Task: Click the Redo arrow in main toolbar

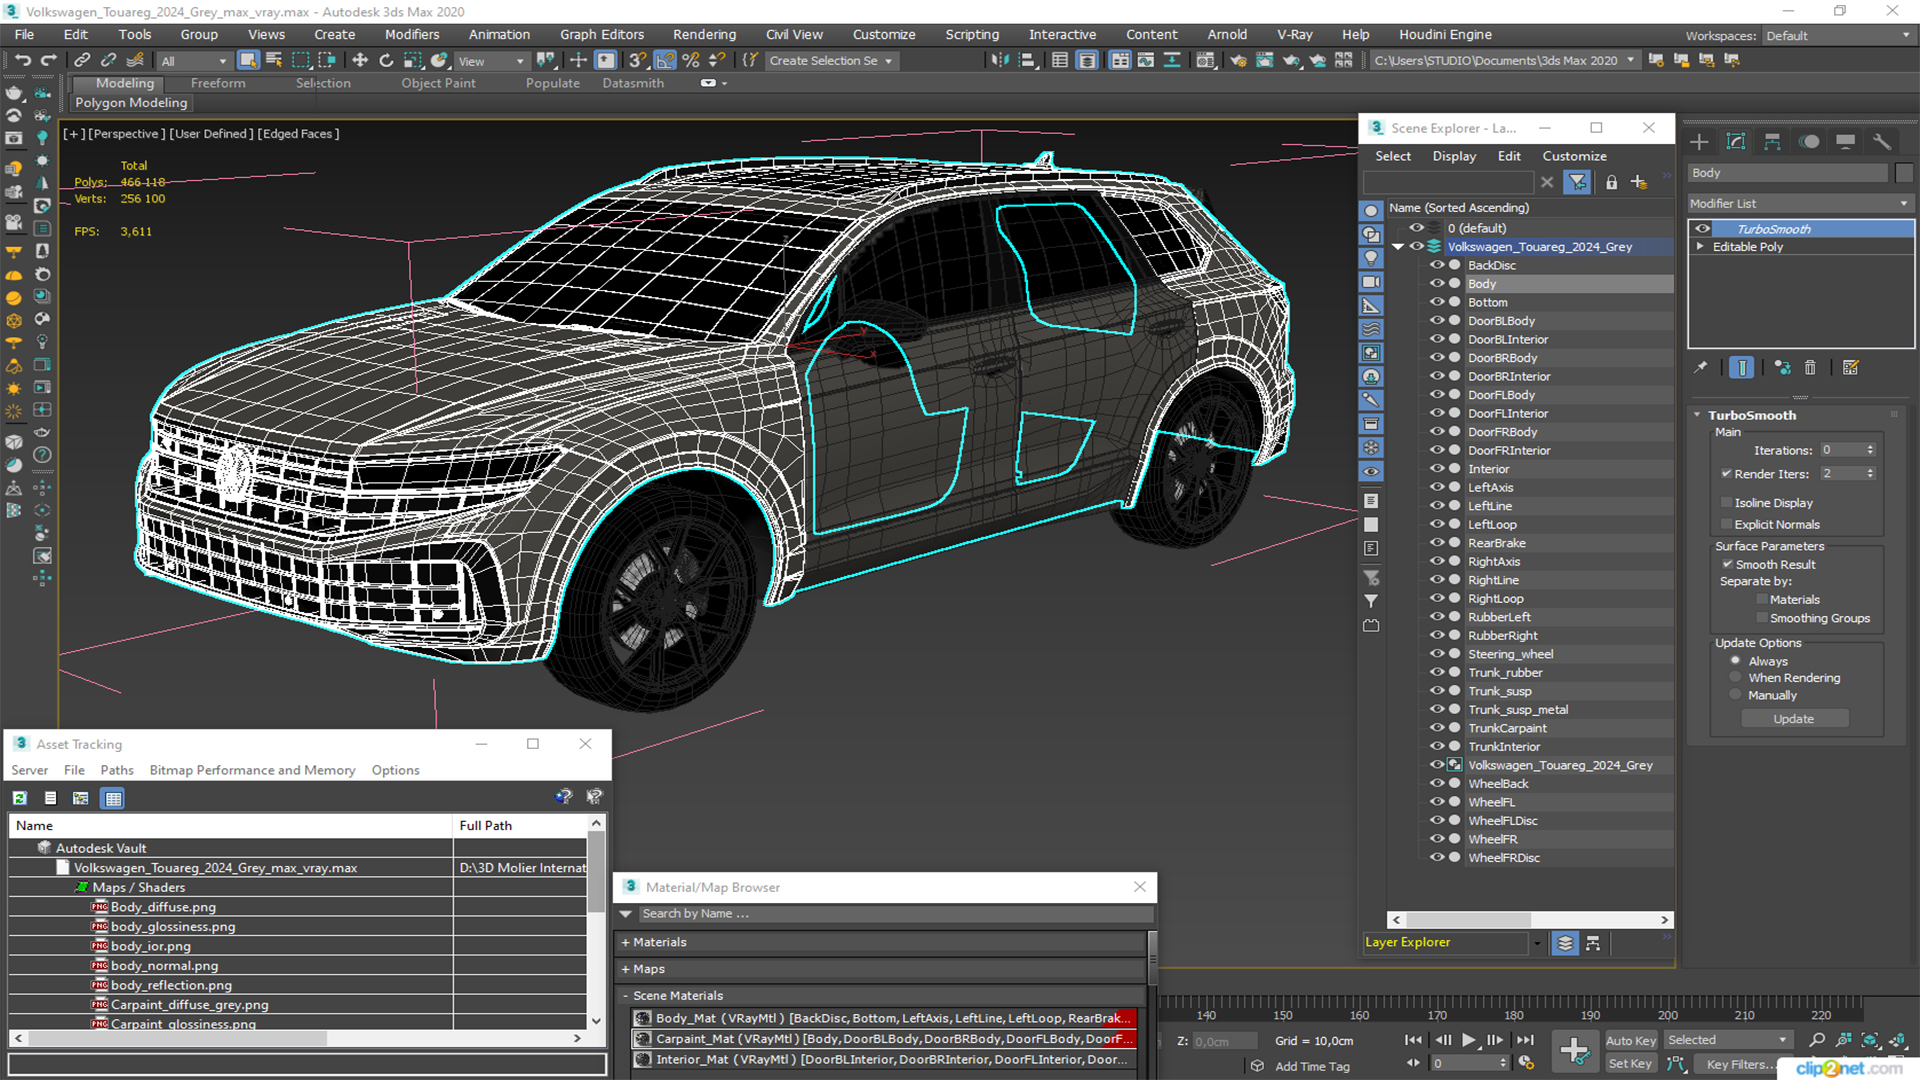Action: [48, 61]
